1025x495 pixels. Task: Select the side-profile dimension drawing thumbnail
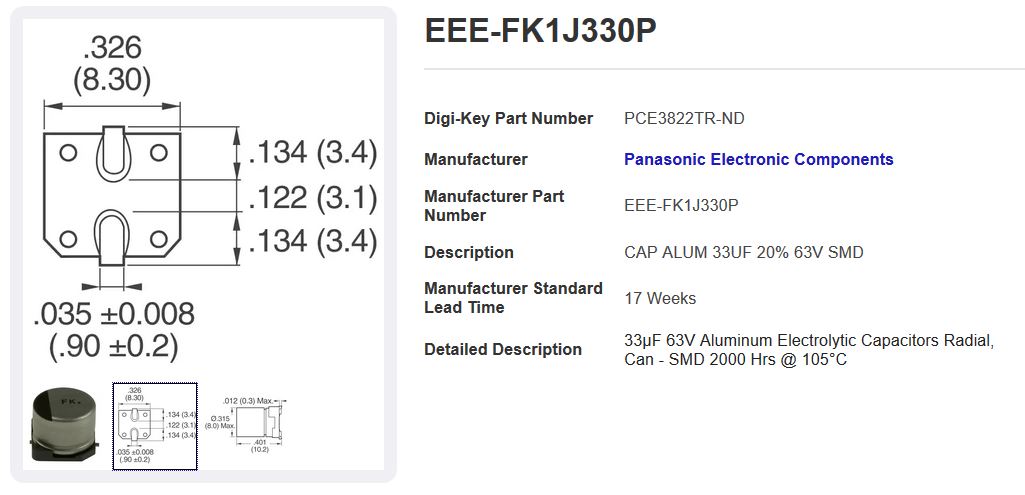pos(253,425)
